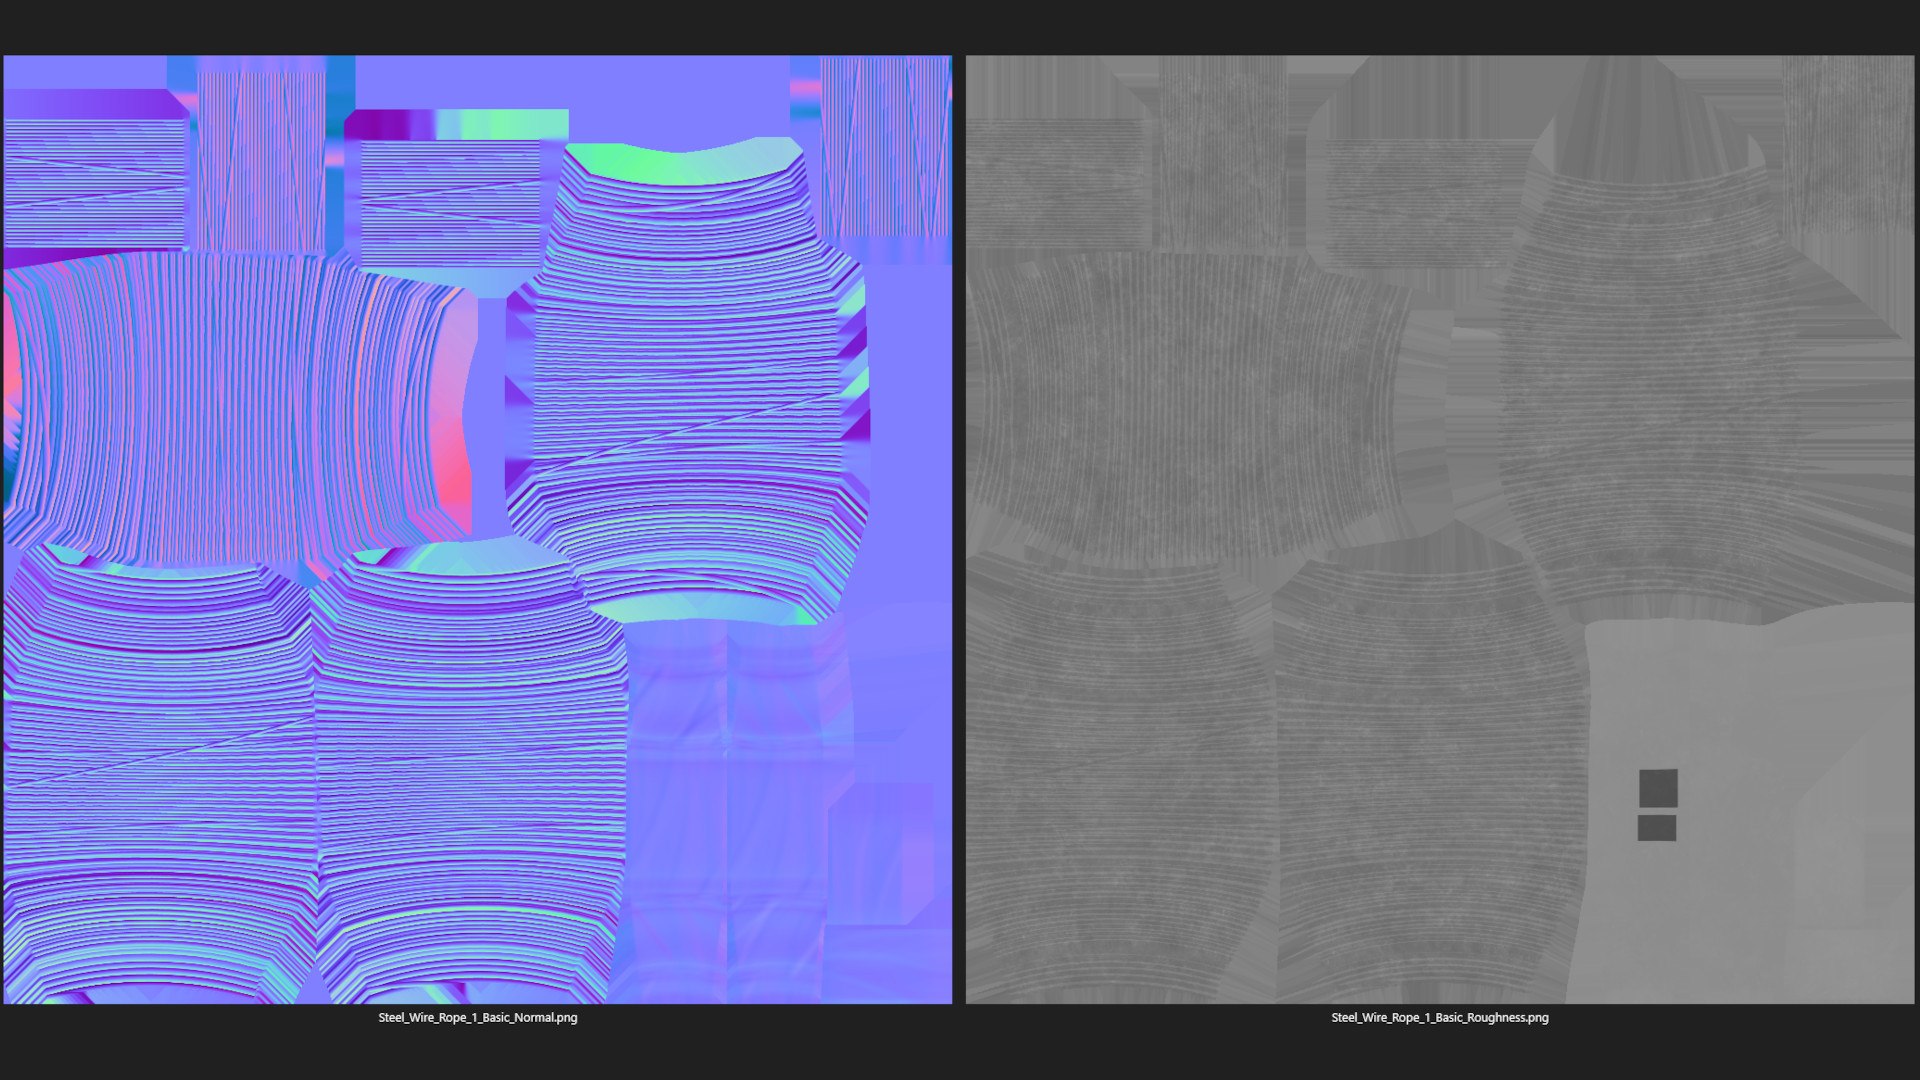Click the Steel_Wire_Rope_1_Basic_Roughness.png file name

tap(1440, 1018)
